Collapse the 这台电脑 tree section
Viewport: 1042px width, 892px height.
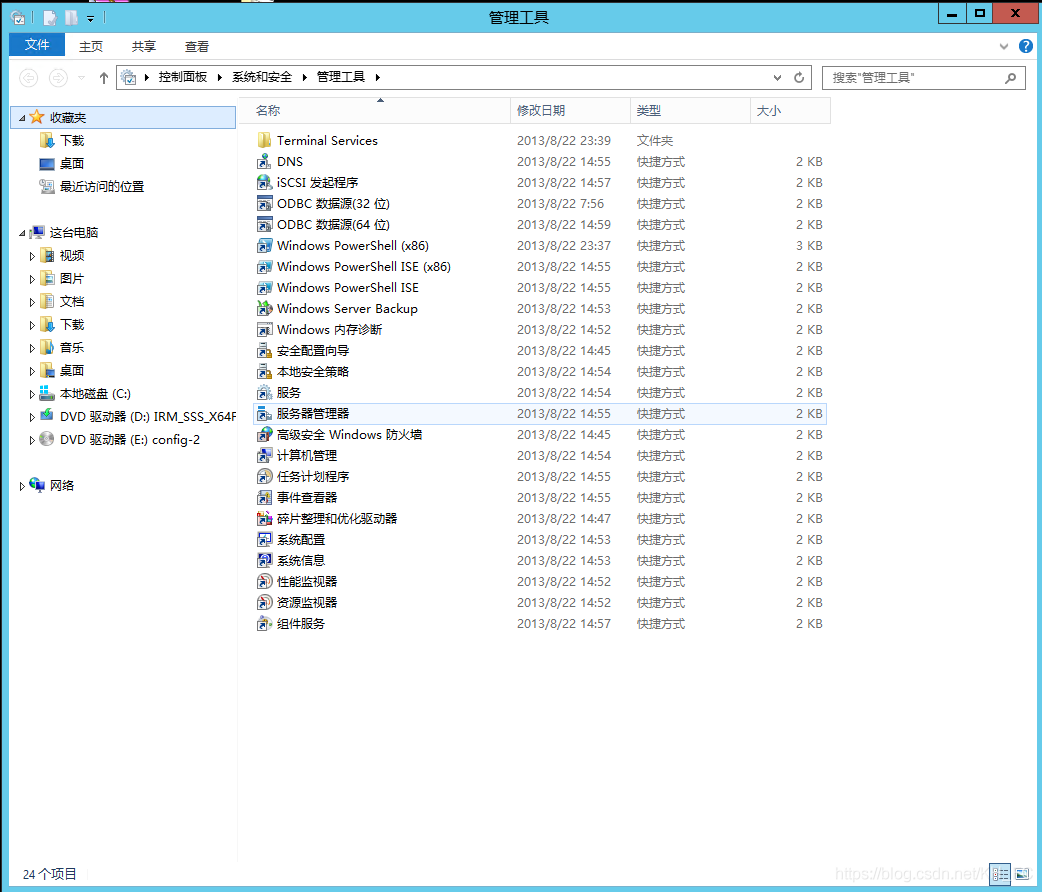[x=20, y=232]
